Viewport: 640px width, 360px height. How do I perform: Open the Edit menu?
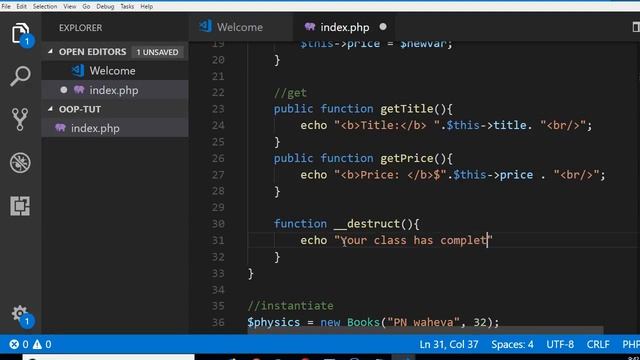(21, 6)
